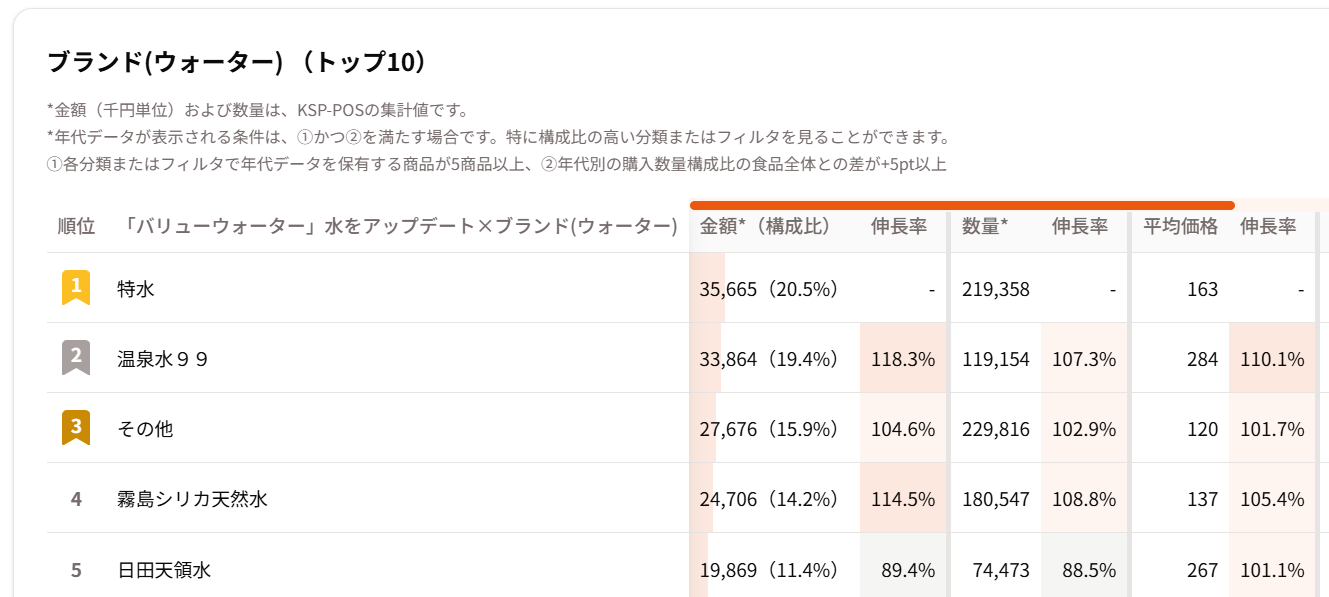
Task: Click the orange horizontal scroll indicator bar
Action: pos(962,205)
